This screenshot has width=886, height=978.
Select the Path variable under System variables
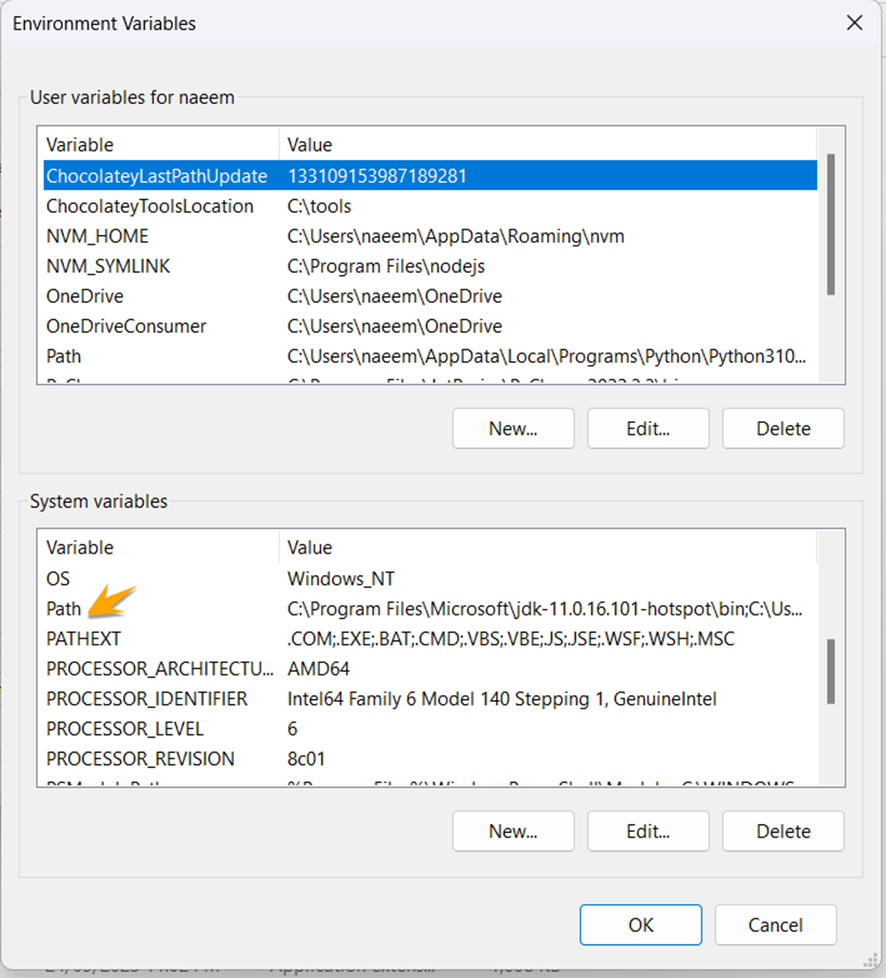[x=63, y=608]
